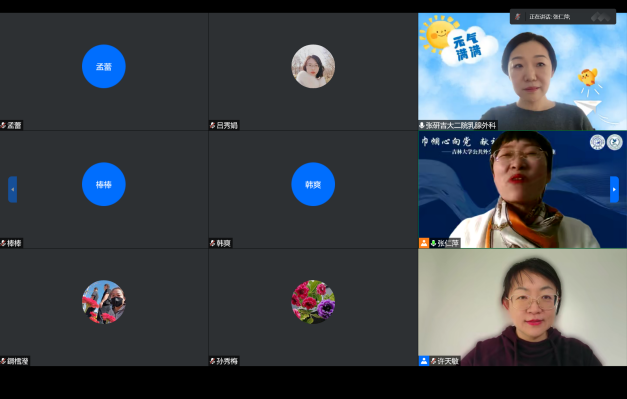627x399 pixels.
Task: Click muted mic icon beside 孙秀梅 label
Action: tap(213, 361)
